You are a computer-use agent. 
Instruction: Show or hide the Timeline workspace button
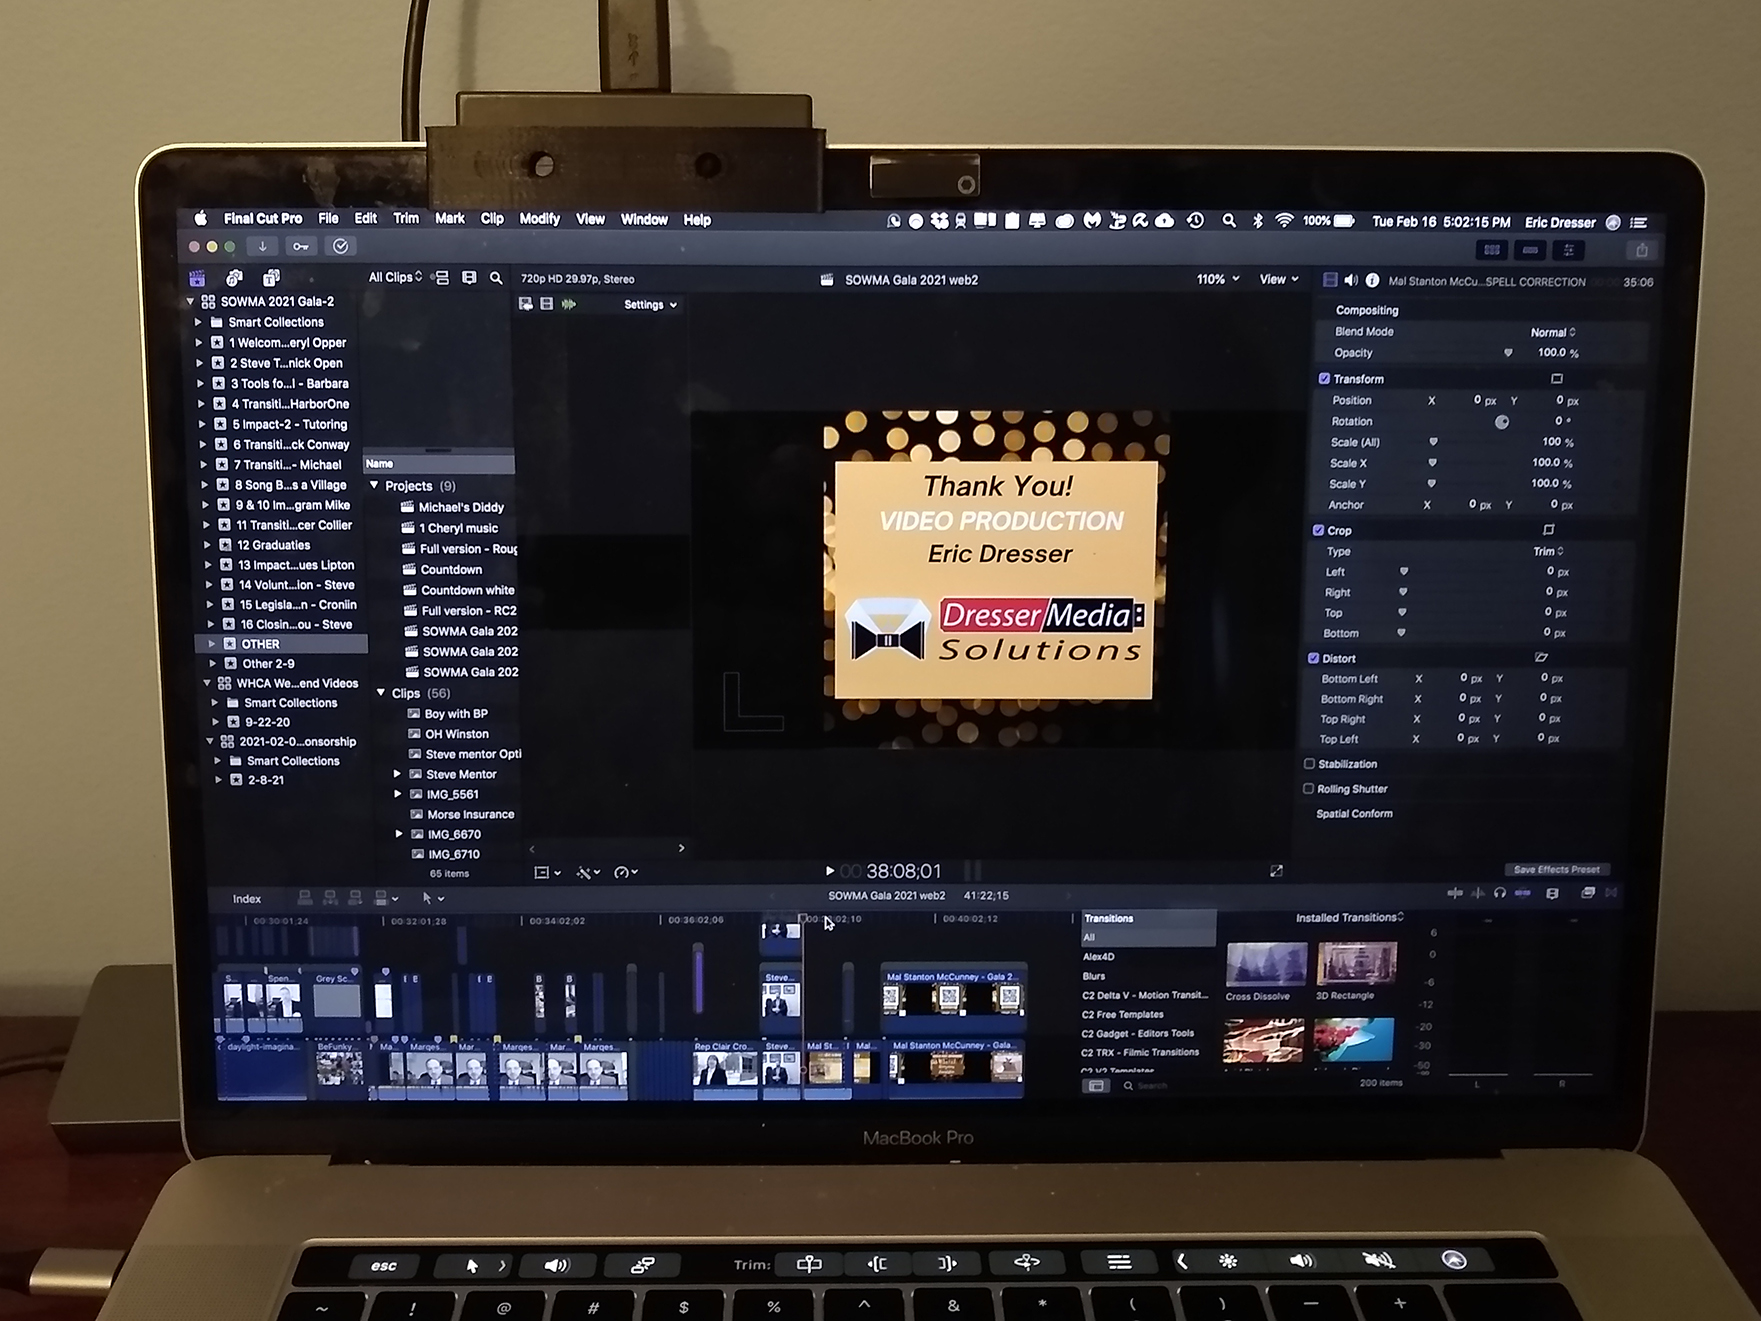(x=1530, y=250)
